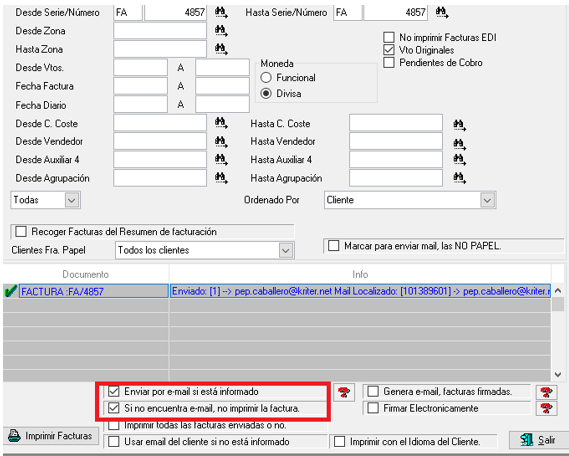Click the Imprimir Facturas button
This screenshot has height=456, width=569.
[x=51, y=436]
